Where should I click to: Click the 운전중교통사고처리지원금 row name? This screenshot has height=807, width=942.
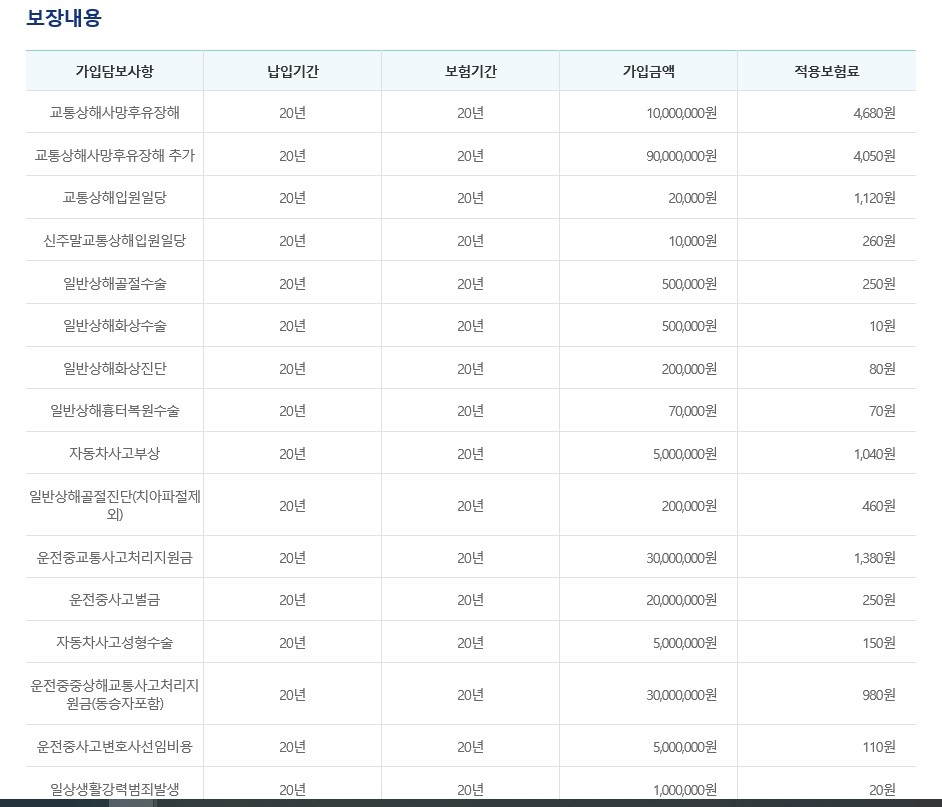click(x=114, y=558)
